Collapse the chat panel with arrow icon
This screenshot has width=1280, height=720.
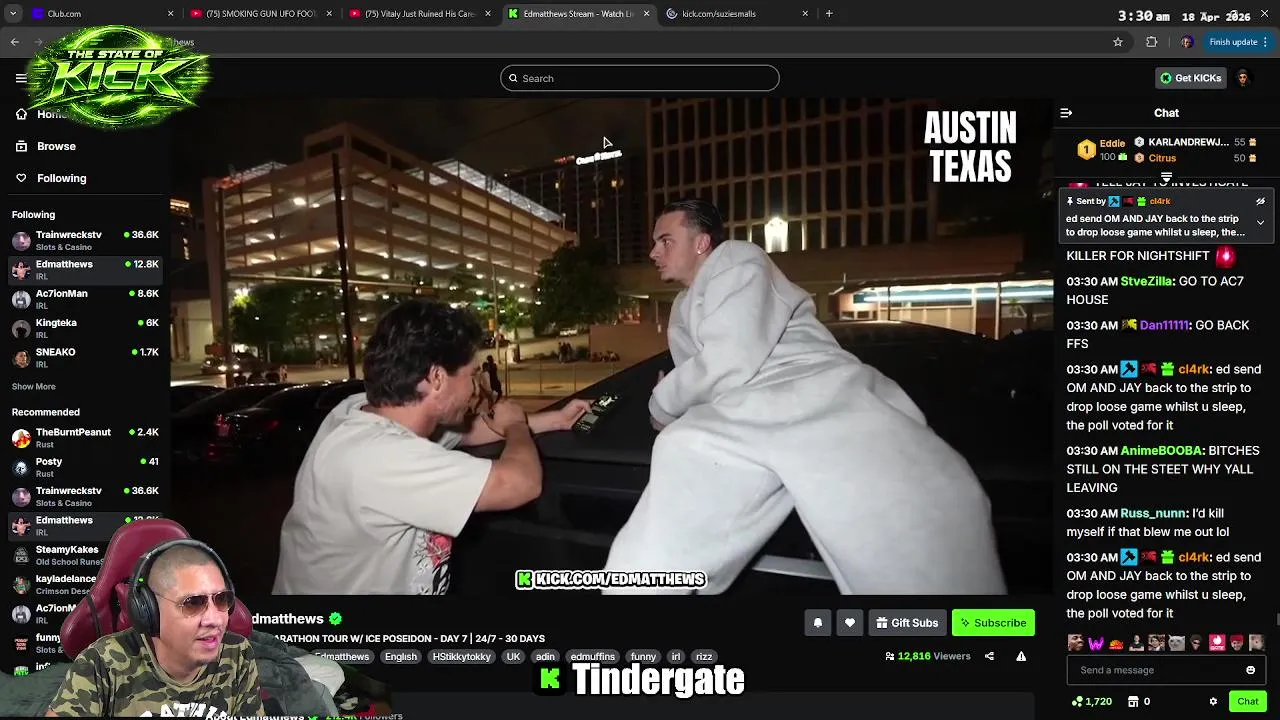1066,113
